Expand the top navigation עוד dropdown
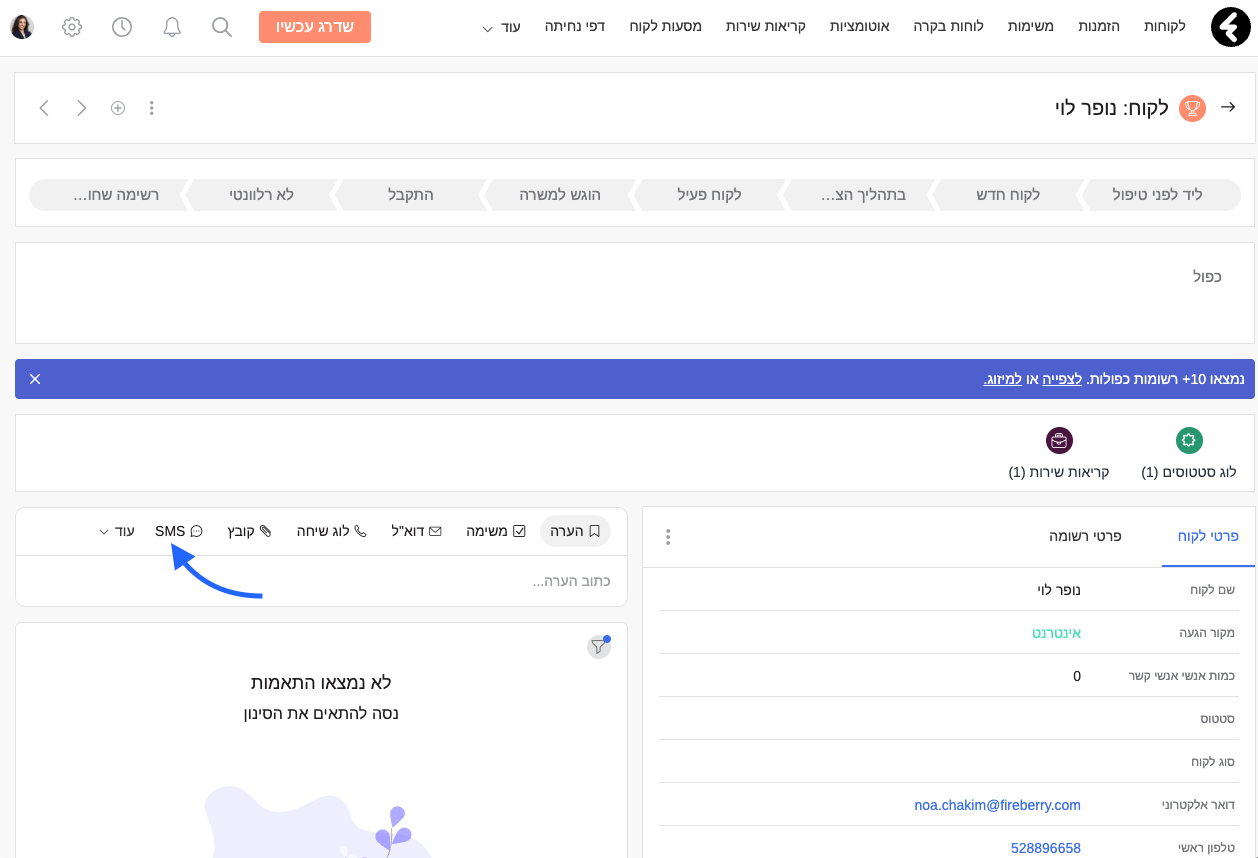The image size is (1258, 858). [502, 27]
